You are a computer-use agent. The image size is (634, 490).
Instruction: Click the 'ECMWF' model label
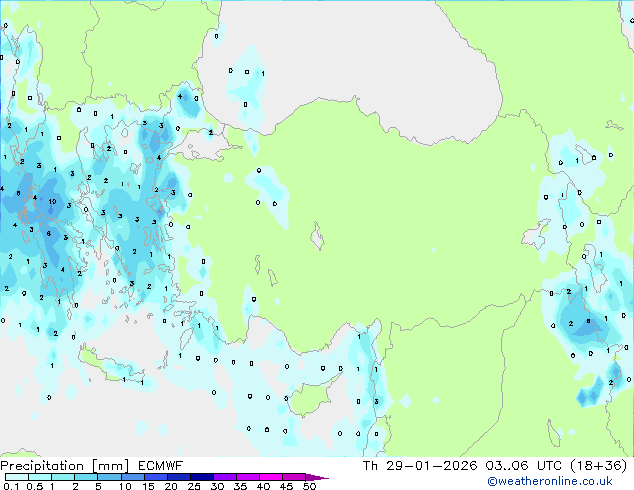pos(161,466)
